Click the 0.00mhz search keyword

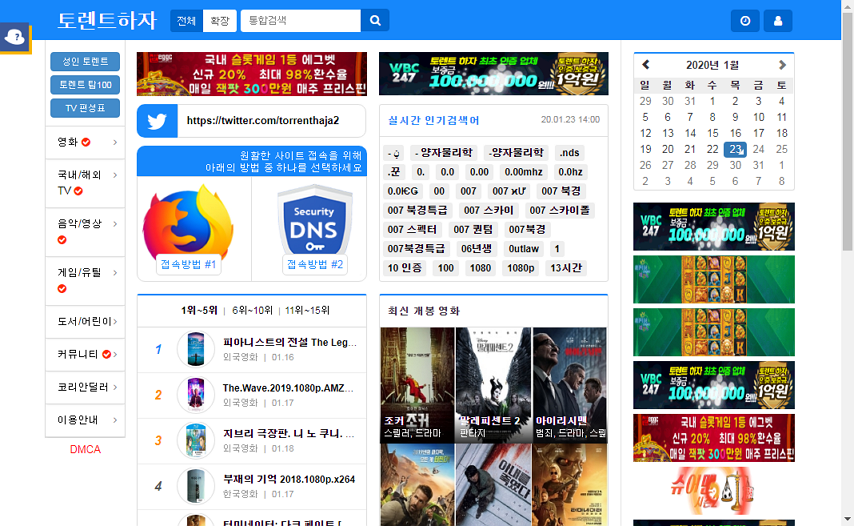pos(523,172)
